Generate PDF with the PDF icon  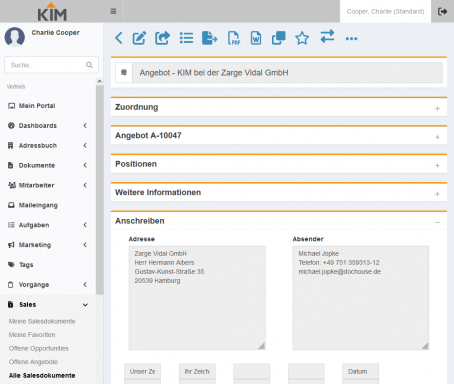[x=234, y=38]
